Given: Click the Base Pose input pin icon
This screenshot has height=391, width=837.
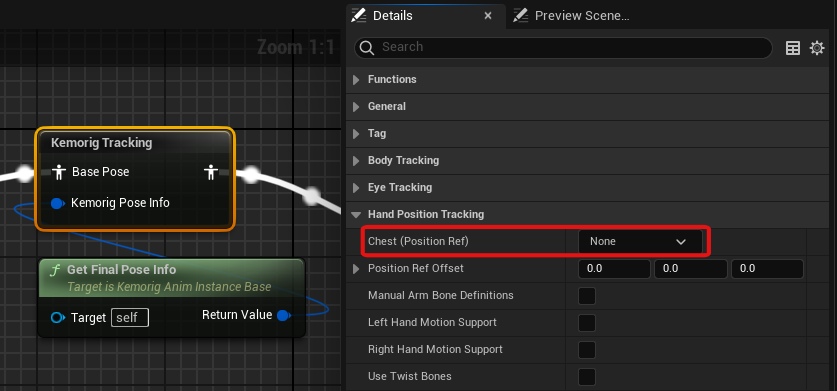Looking at the screenshot, I should click(x=59, y=172).
